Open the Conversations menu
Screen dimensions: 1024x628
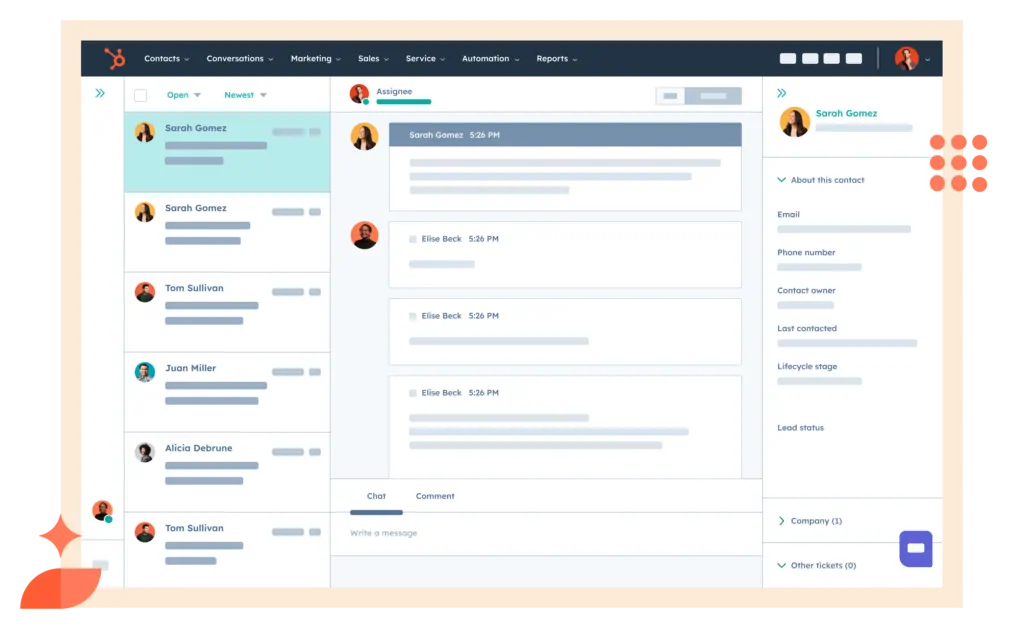point(240,59)
